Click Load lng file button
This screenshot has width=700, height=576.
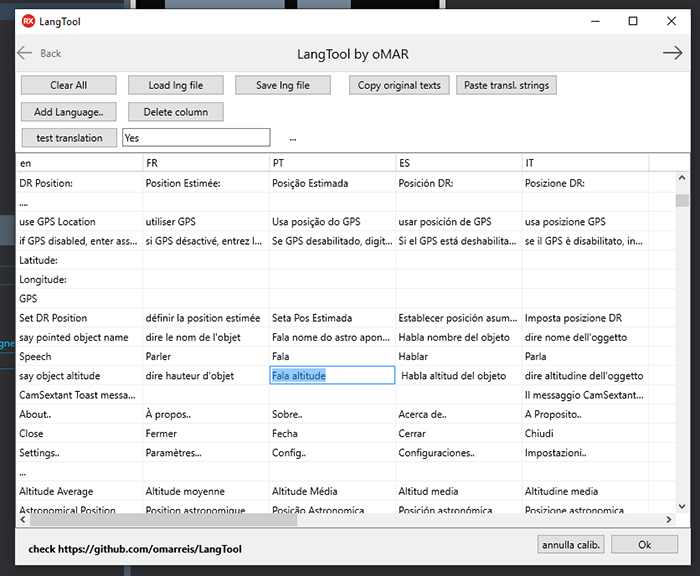(x=176, y=85)
